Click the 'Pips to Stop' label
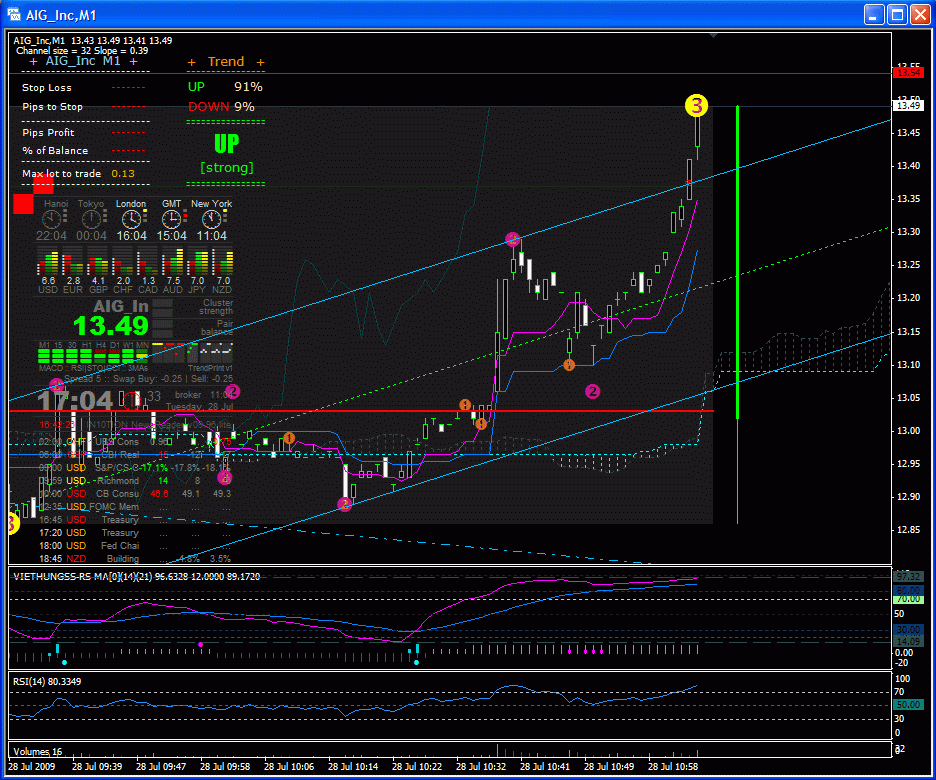The height and width of the screenshot is (780, 936). [53, 107]
